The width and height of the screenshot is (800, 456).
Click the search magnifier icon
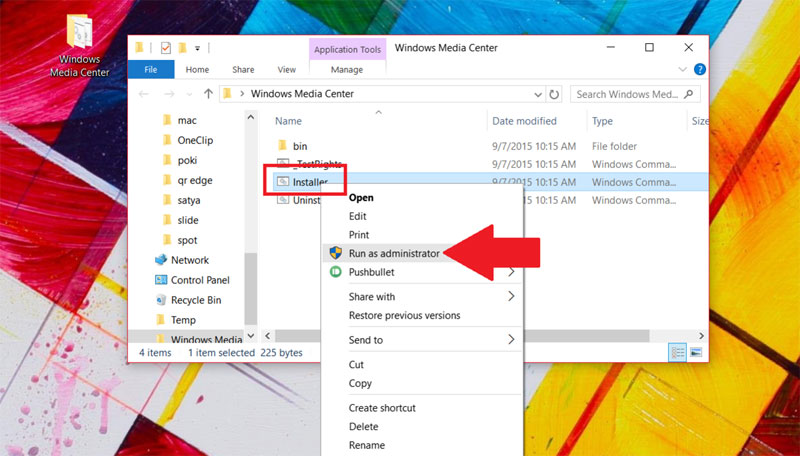click(689, 94)
